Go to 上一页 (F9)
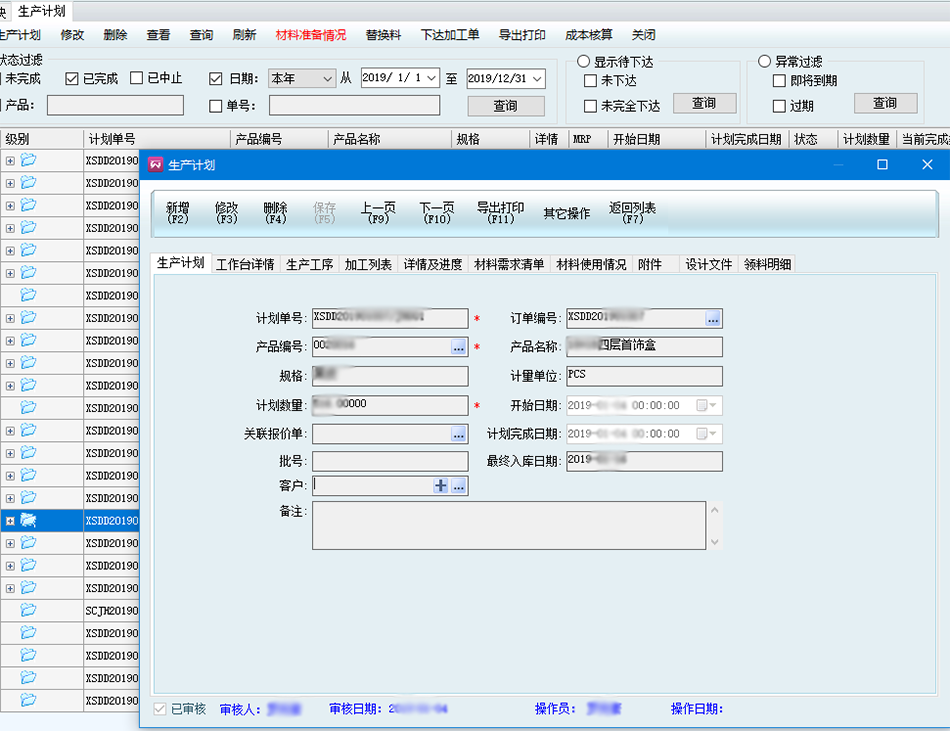 click(378, 213)
